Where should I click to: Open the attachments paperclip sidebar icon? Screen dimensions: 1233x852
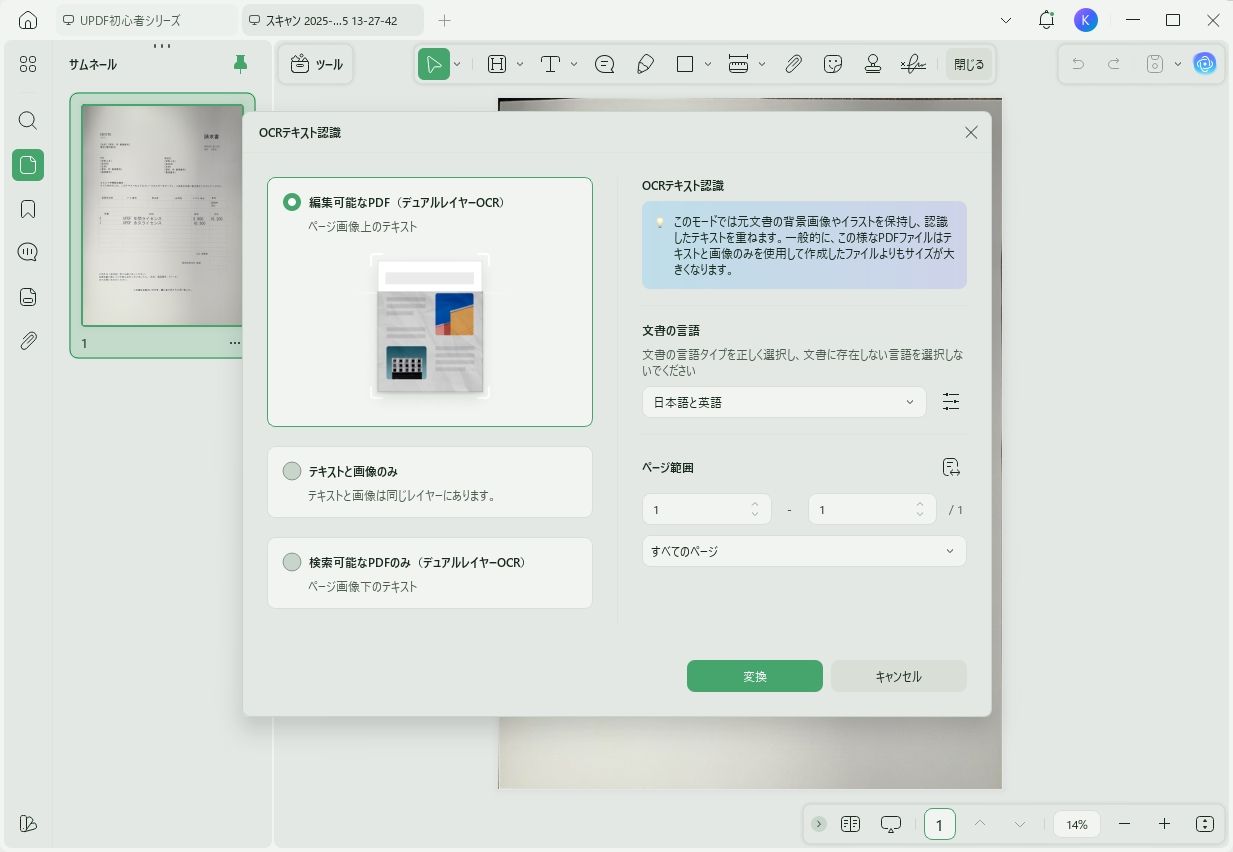tap(28, 341)
